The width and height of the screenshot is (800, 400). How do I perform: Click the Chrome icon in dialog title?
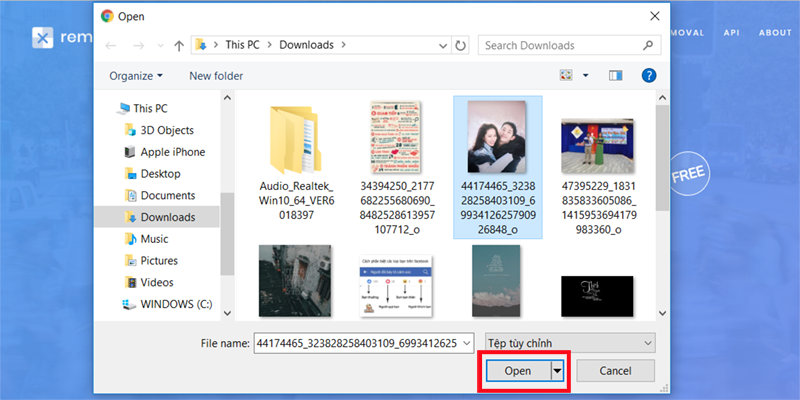(107, 16)
